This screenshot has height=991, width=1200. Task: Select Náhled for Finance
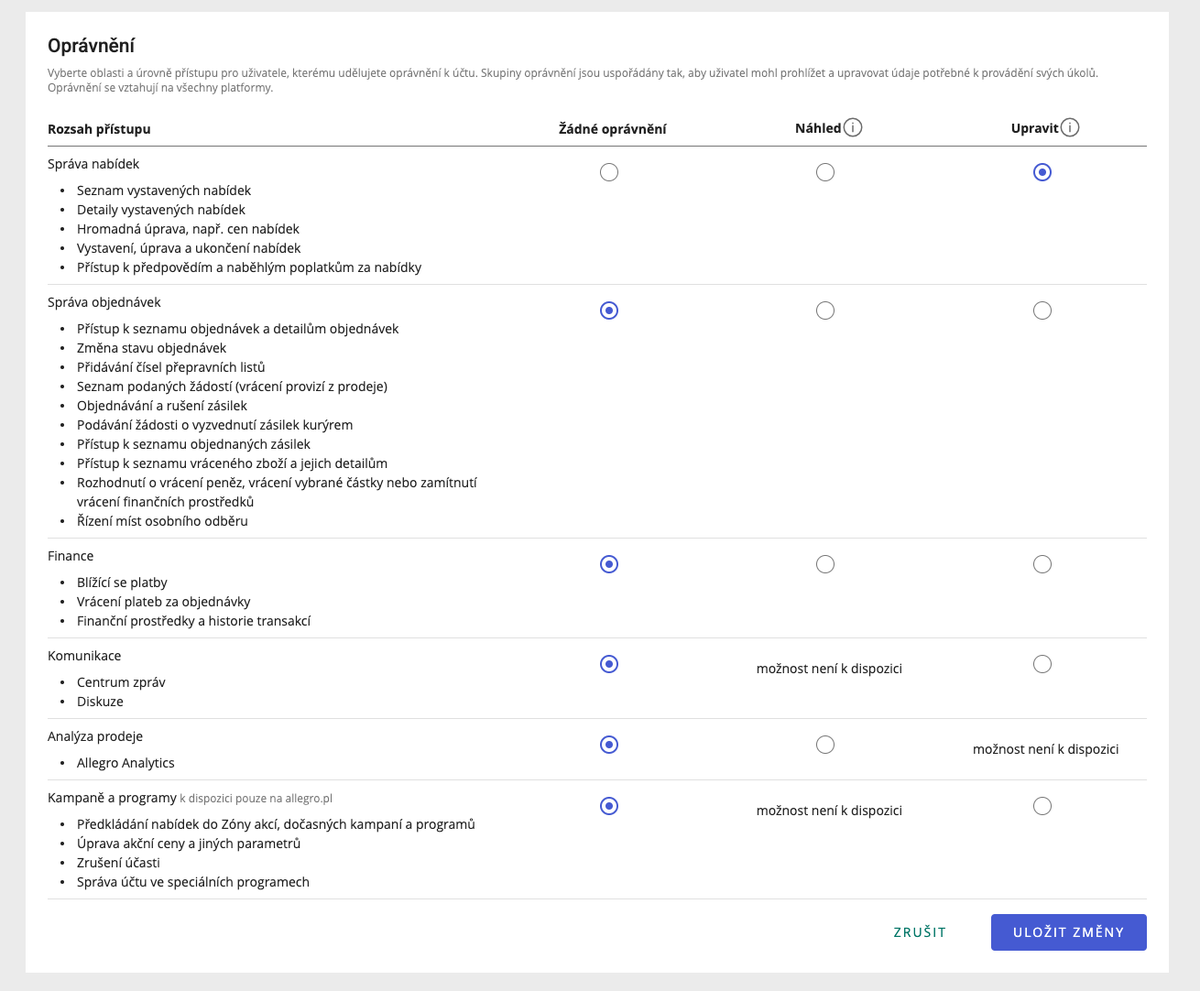pyautogui.click(x=825, y=565)
